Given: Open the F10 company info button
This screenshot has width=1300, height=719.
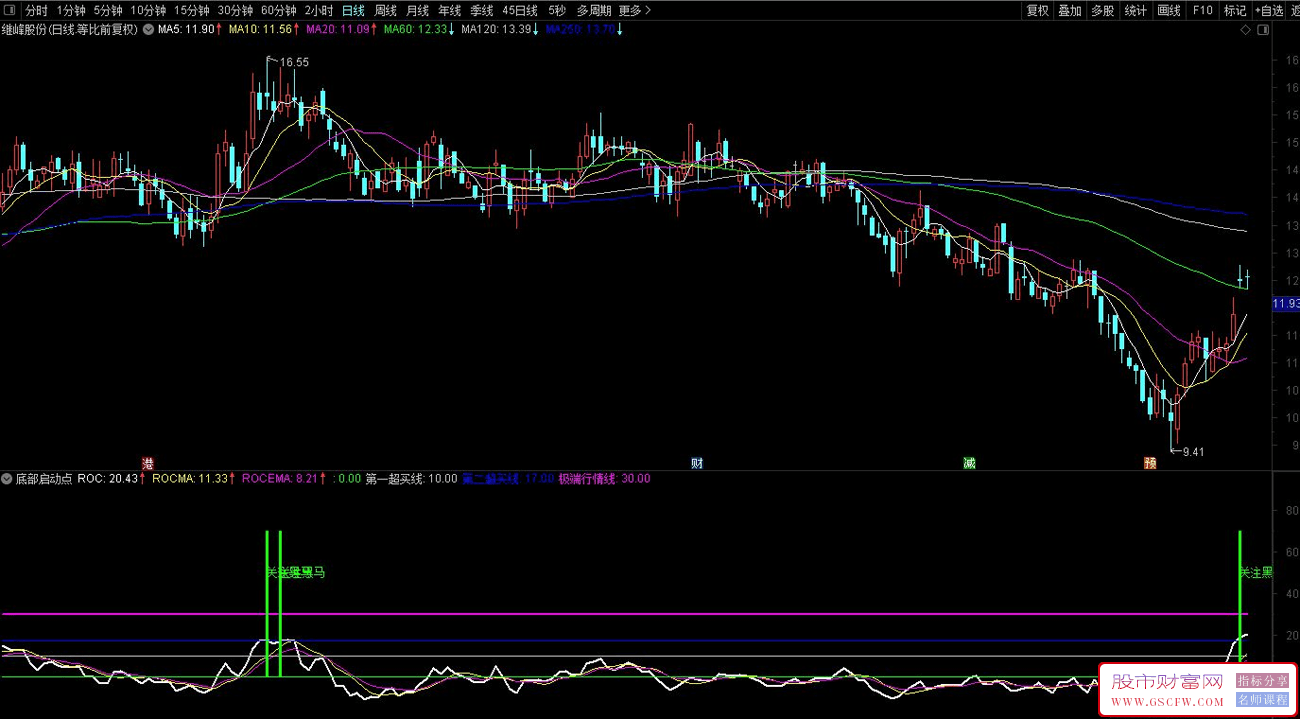Looking at the screenshot, I should click(x=1203, y=10).
